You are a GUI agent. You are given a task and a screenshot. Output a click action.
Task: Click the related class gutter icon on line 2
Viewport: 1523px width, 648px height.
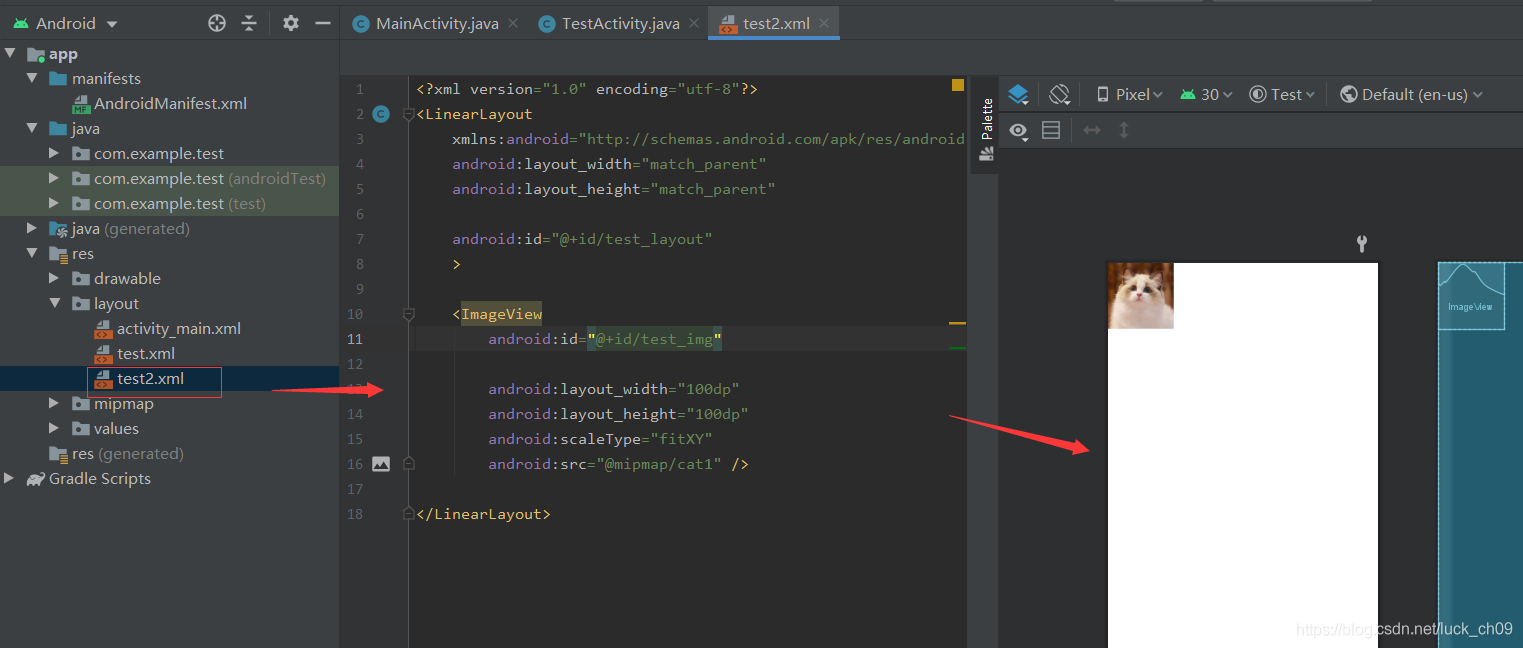[x=380, y=114]
